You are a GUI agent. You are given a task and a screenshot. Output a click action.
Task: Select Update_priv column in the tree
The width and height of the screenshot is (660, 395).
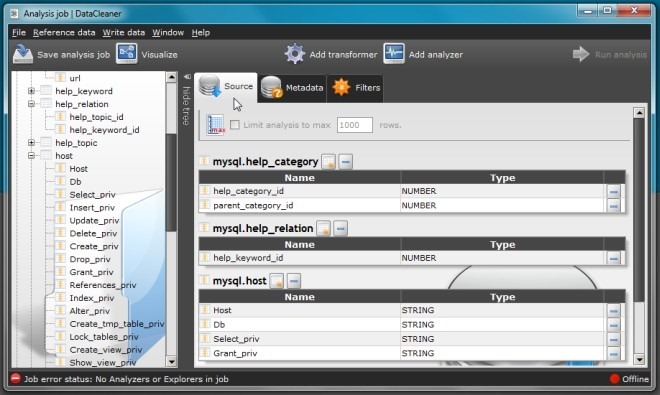coord(94,221)
